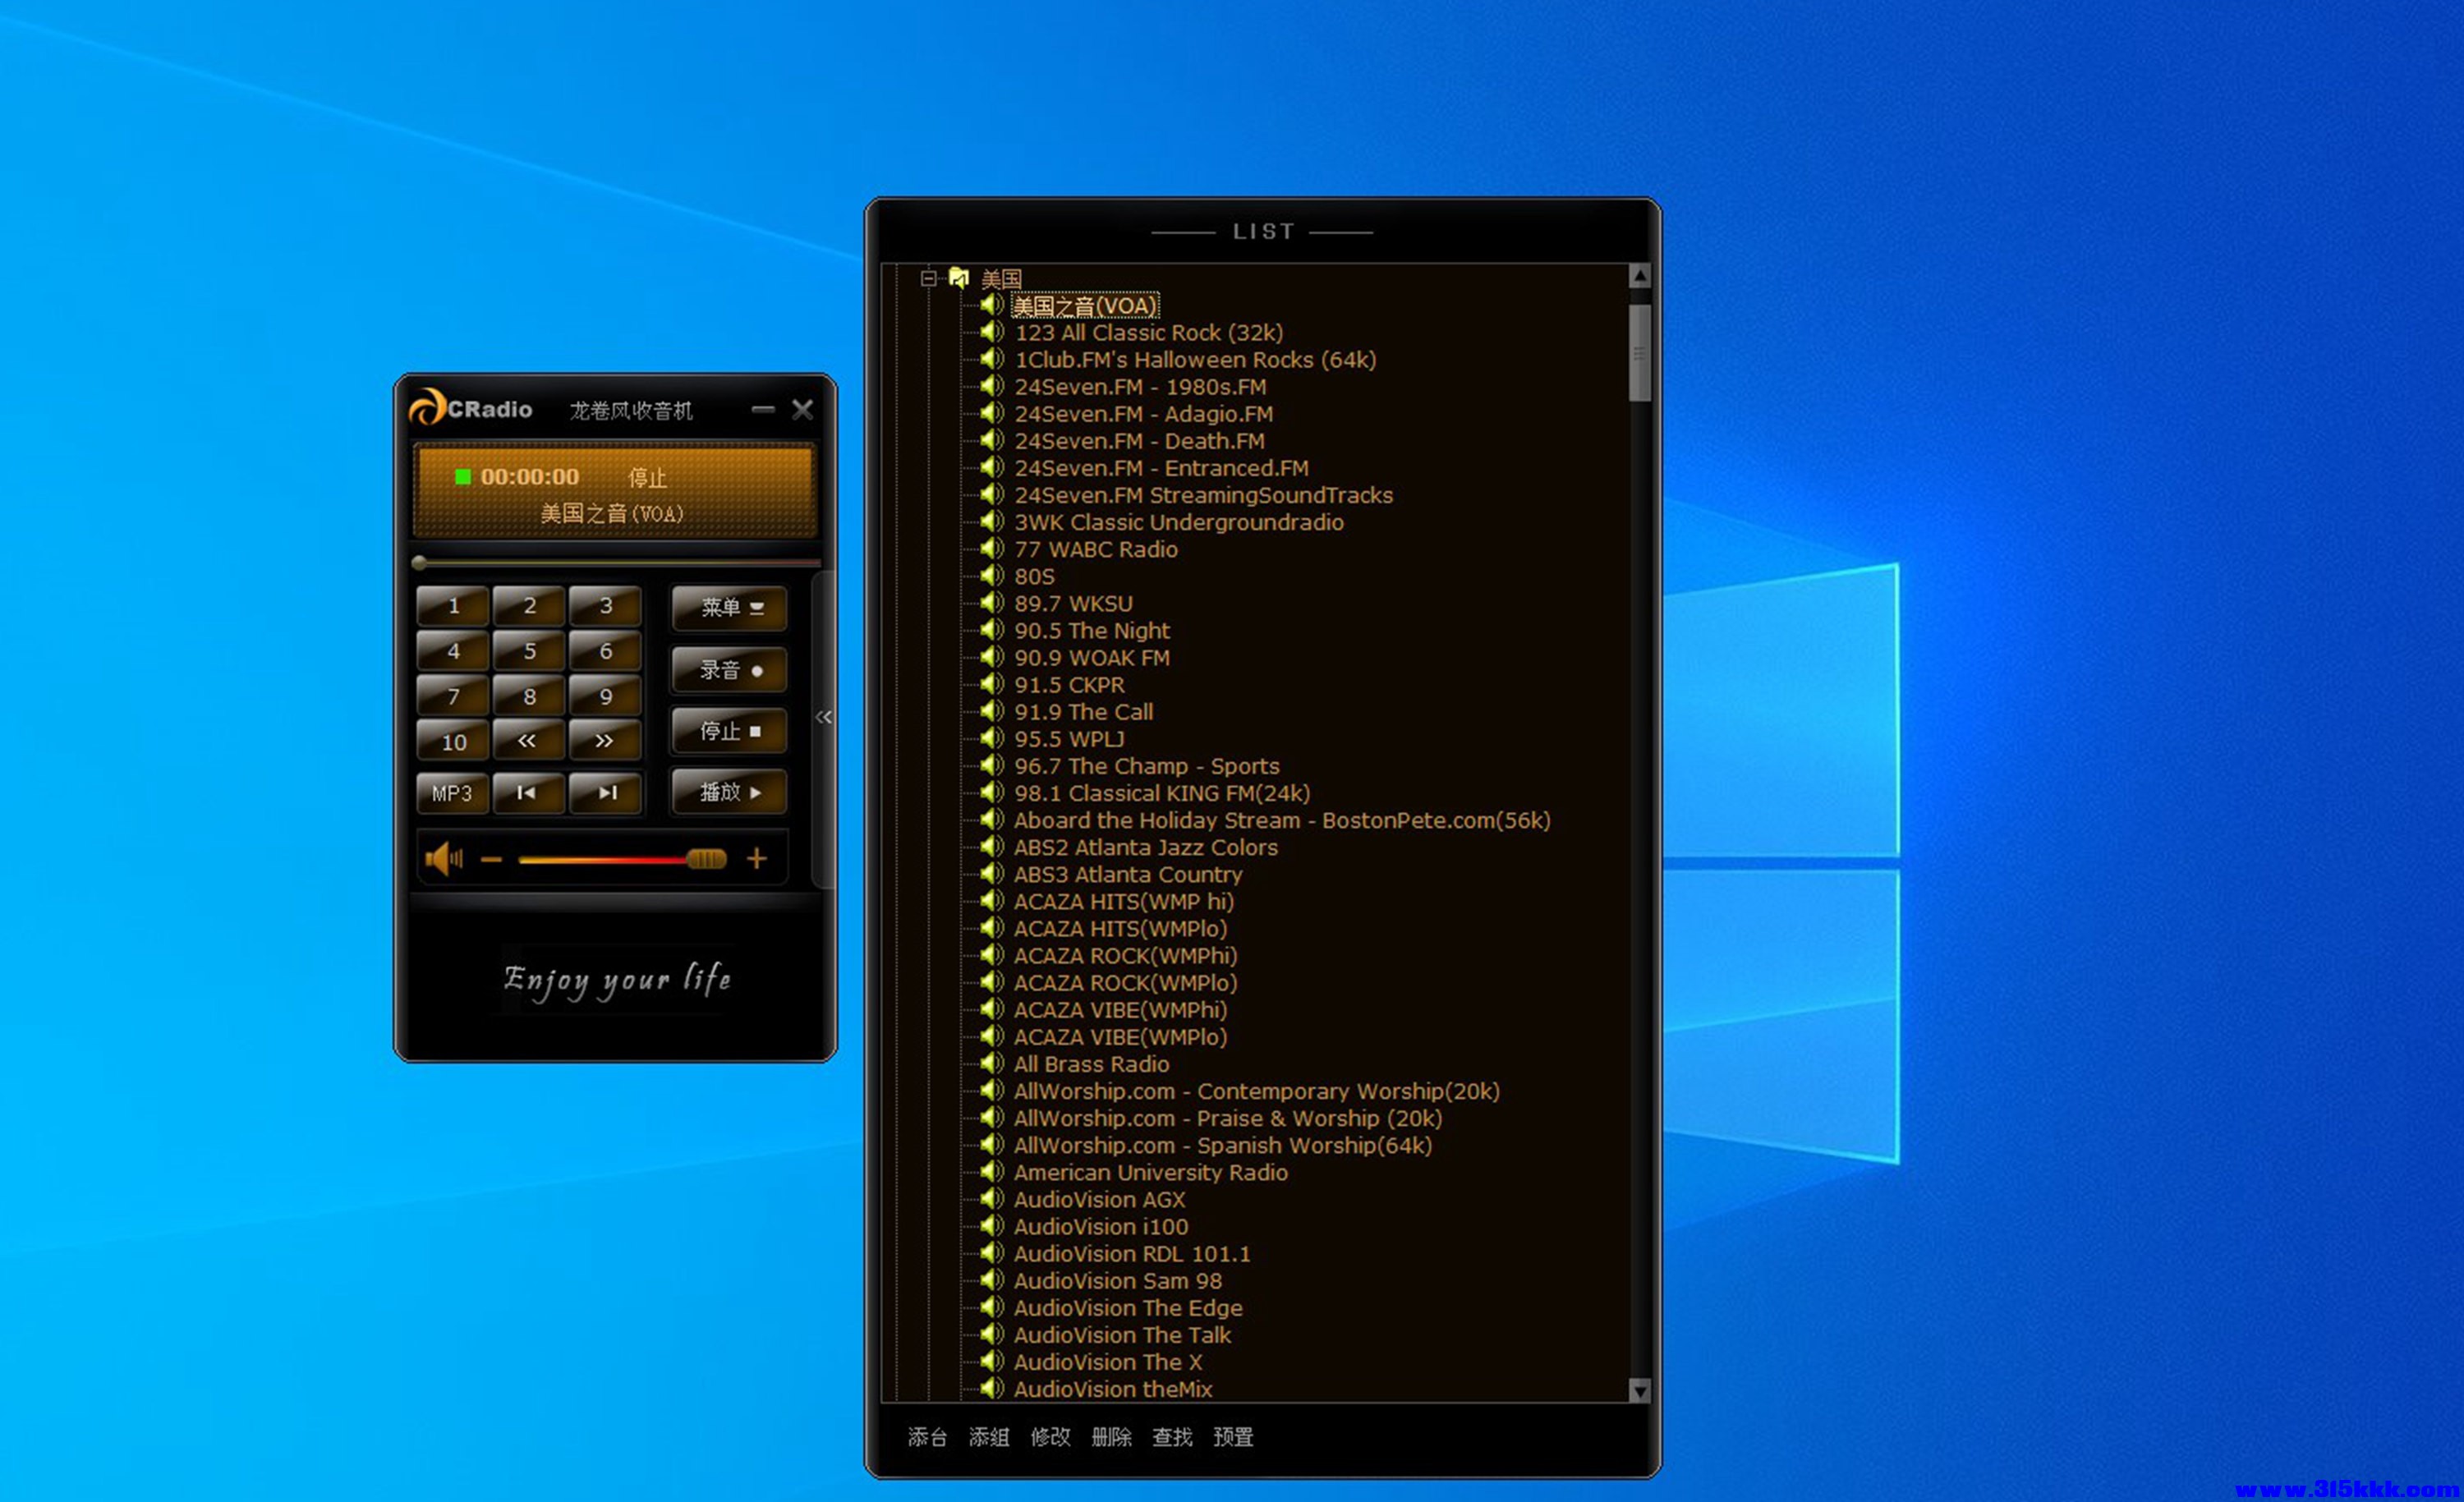2464x1502 pixels.
Task: Select station AudioVision Sam 98
Action: point(1117,1280)
